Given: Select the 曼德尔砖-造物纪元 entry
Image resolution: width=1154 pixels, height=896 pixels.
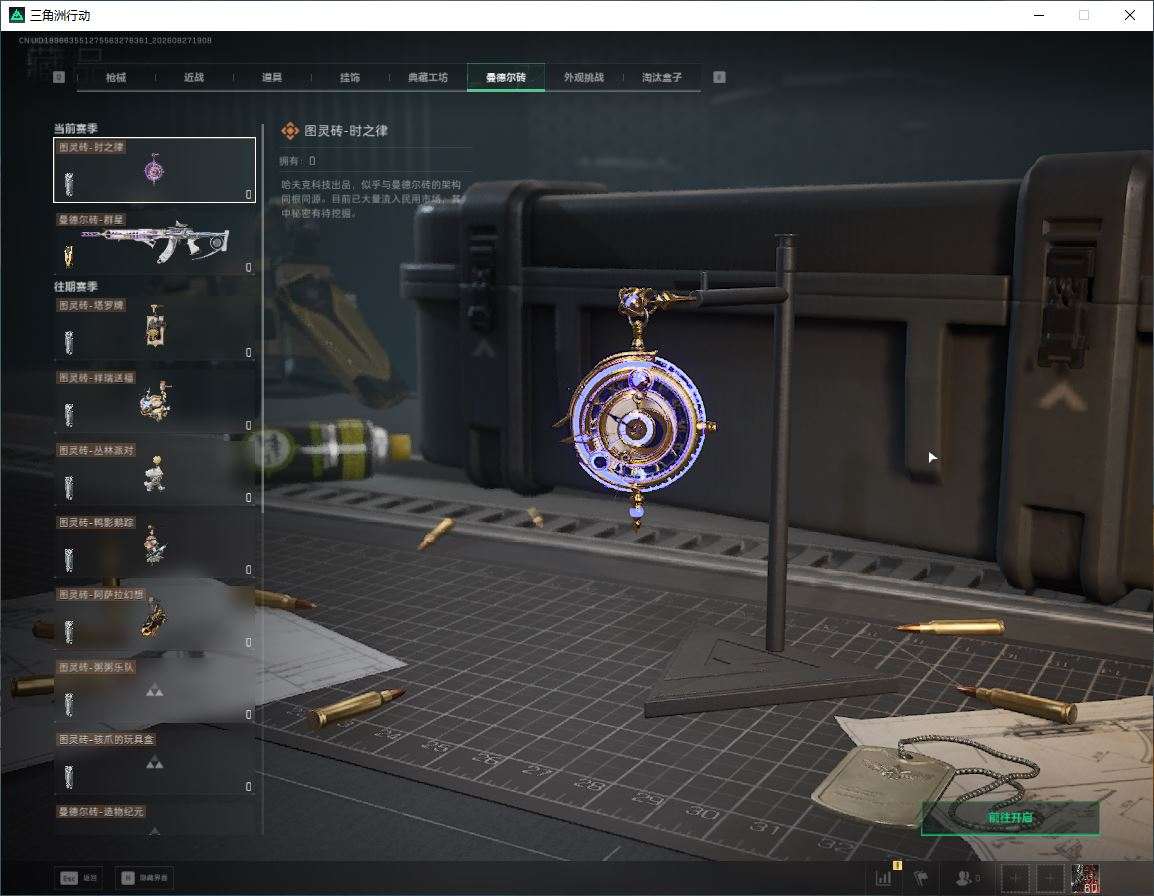Looking at the screenshot, I should (x=155, y=819).
